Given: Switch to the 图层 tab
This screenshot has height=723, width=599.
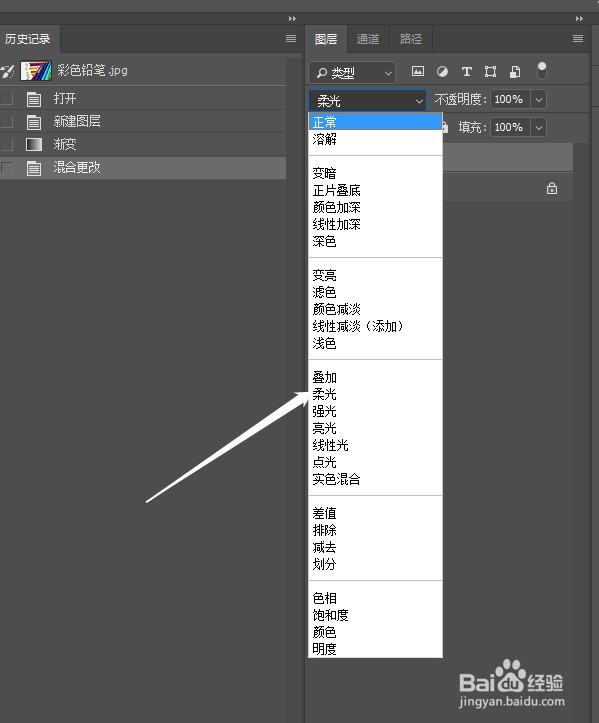Looking at the screenshot, I should 326,39.
